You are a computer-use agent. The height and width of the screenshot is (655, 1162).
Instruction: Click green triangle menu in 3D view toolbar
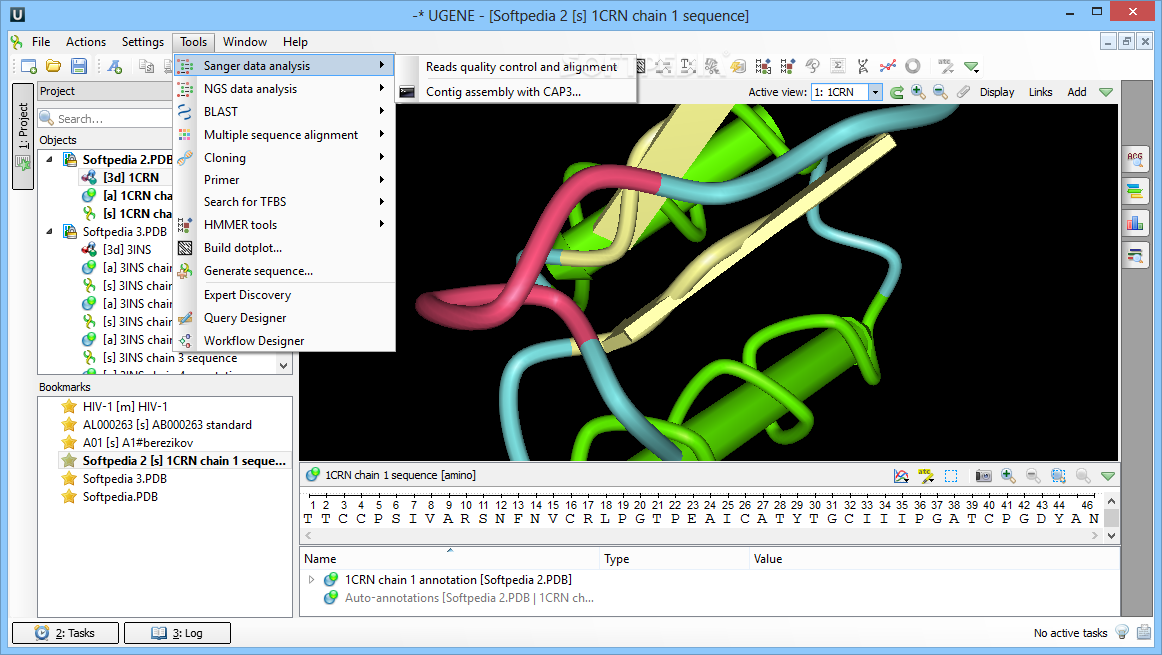click(1106, 92)
